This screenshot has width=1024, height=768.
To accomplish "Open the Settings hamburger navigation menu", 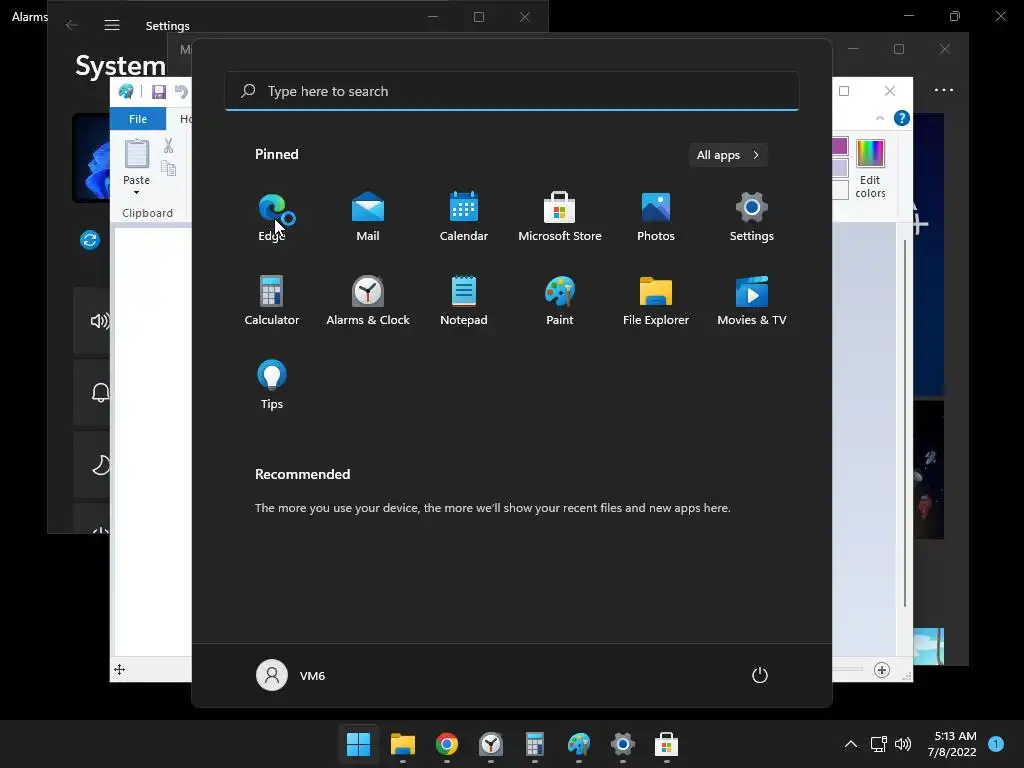I will (x=112, y=25).
